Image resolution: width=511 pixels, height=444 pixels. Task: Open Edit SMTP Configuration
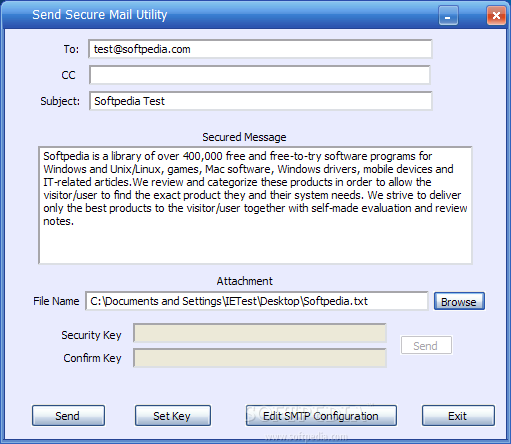click(x=321, y=416)
